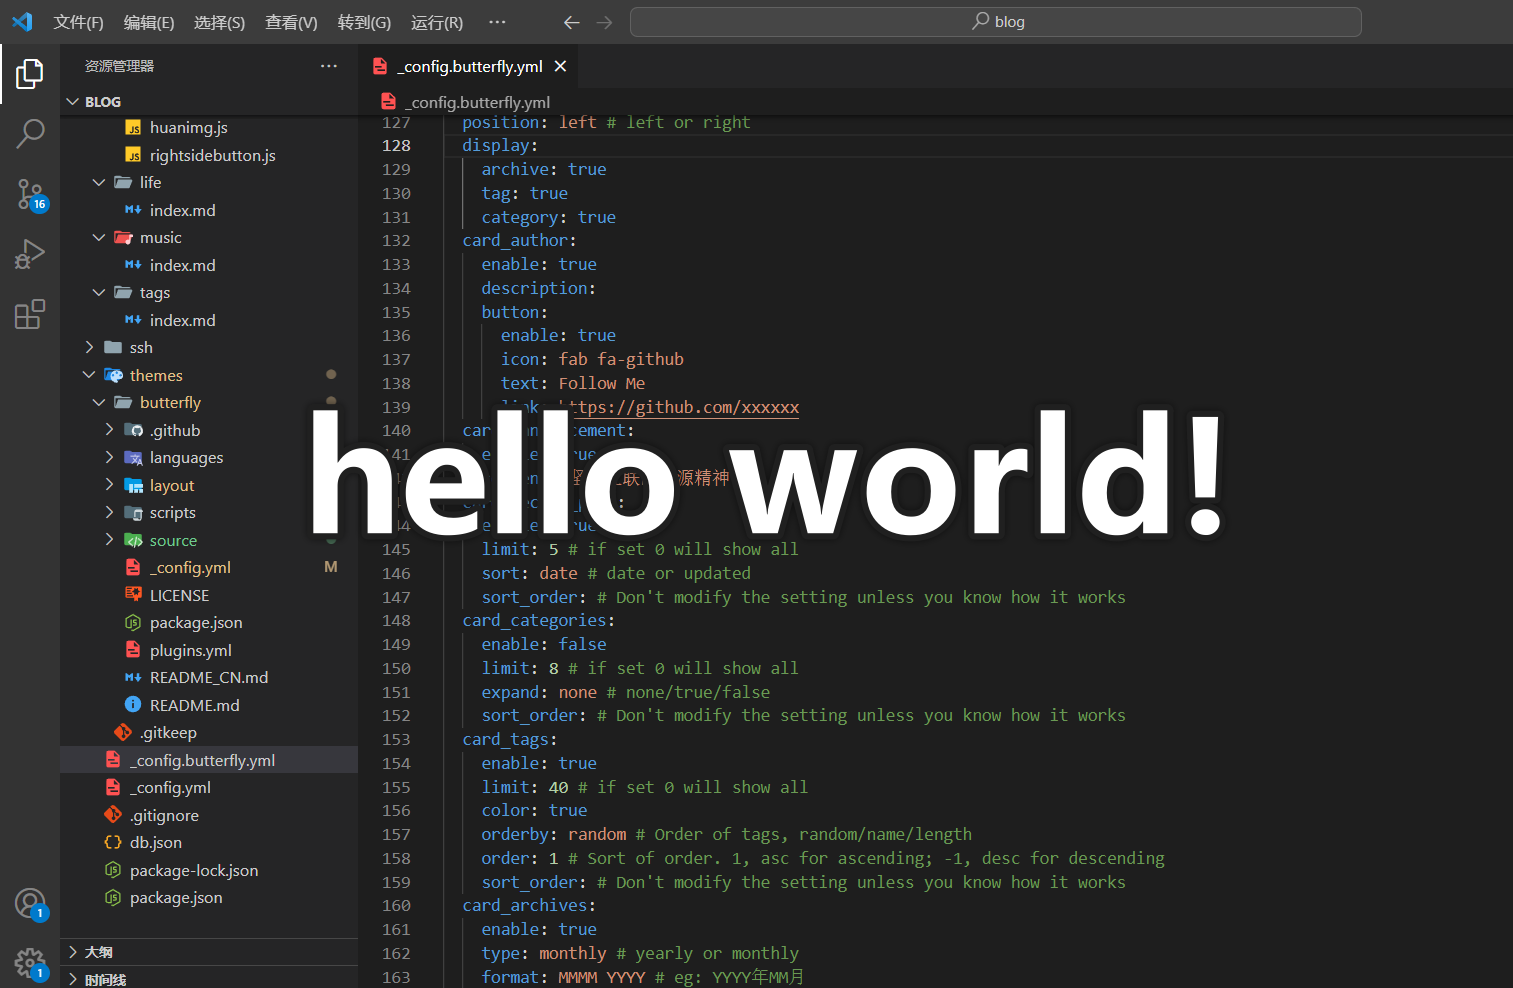
Task: Open Source Control view with 16 changes
Action: (30, 194)
